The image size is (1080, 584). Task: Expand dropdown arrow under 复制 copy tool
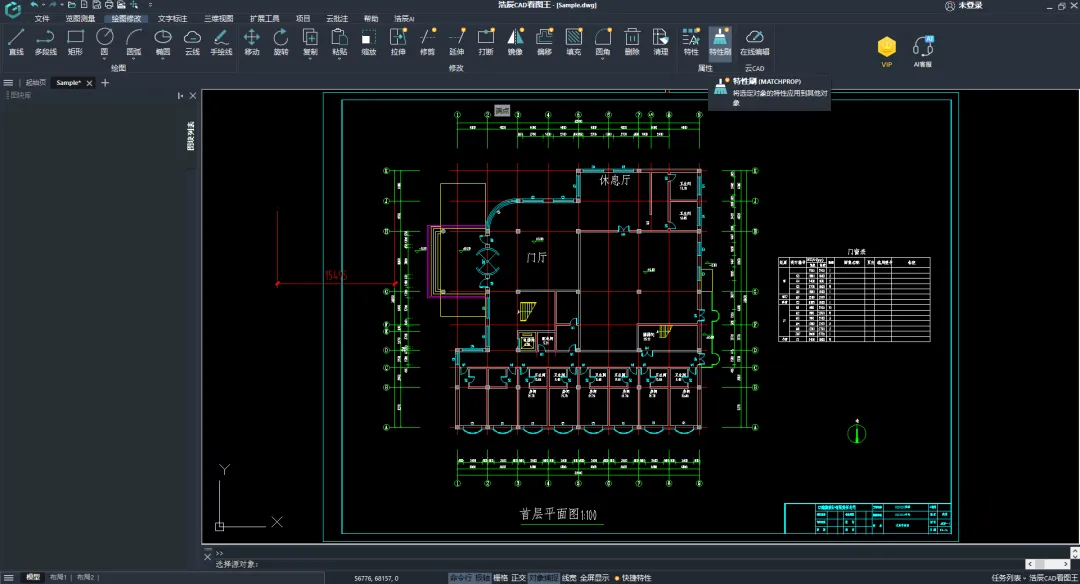310,59
